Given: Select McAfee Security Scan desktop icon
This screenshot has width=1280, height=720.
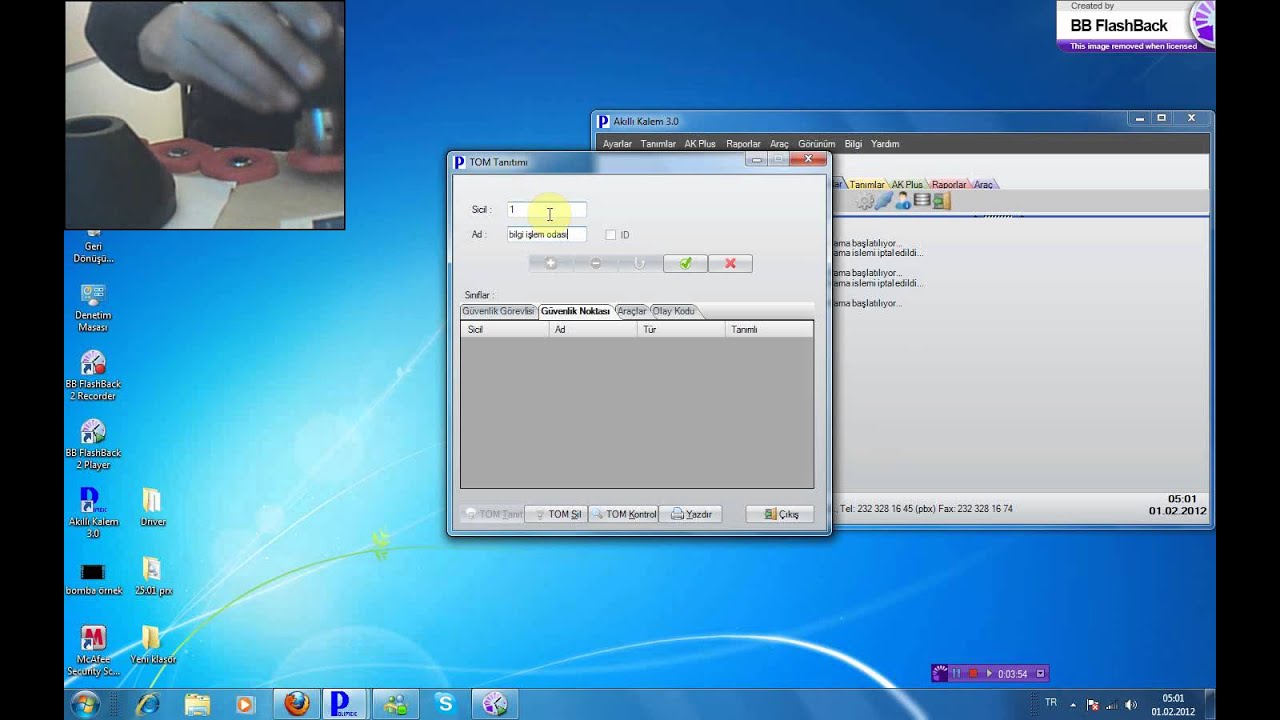Looking at the screenshot, I should [x=93, y=651].
